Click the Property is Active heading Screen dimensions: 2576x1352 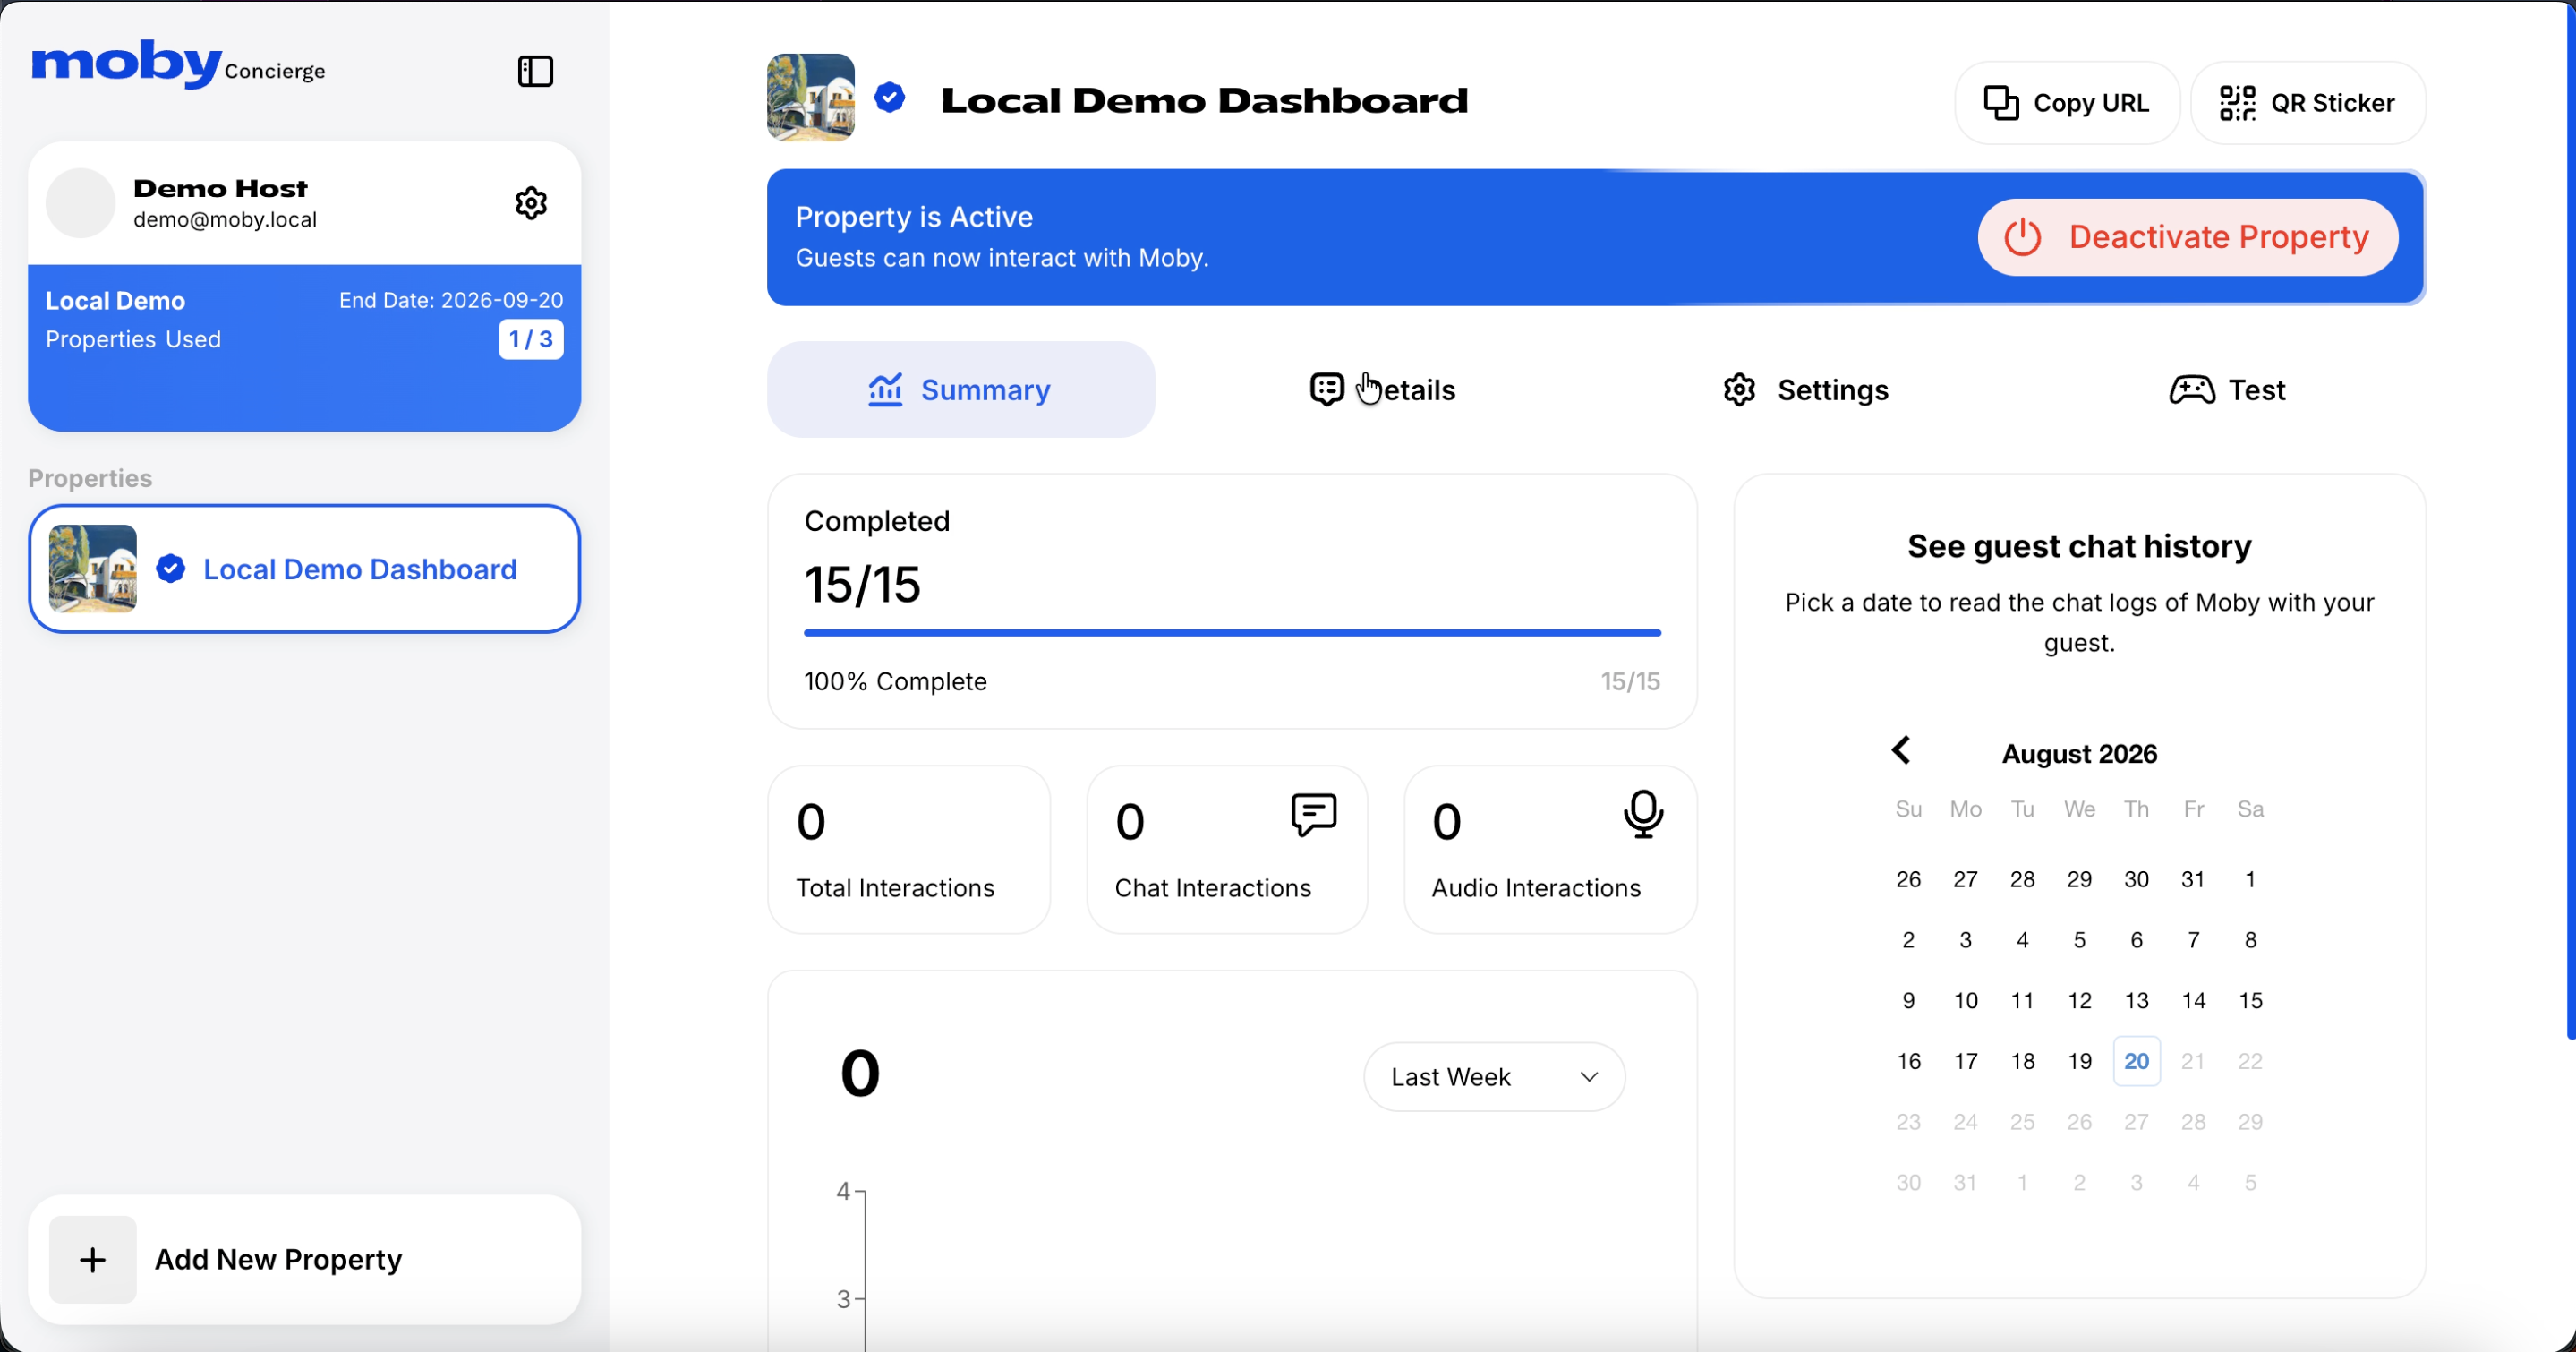[x=914, y=217]
